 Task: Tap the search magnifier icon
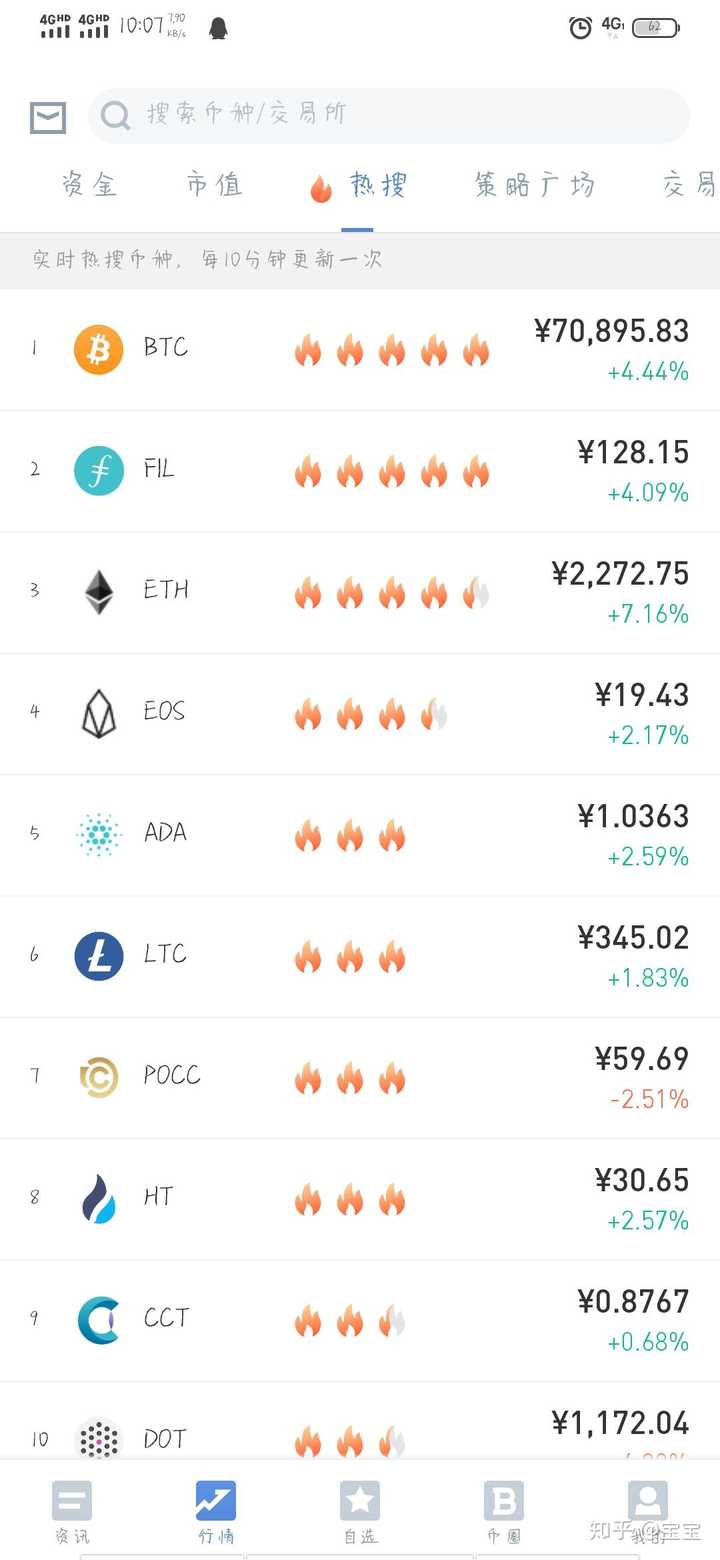click(x=115, y=116)
